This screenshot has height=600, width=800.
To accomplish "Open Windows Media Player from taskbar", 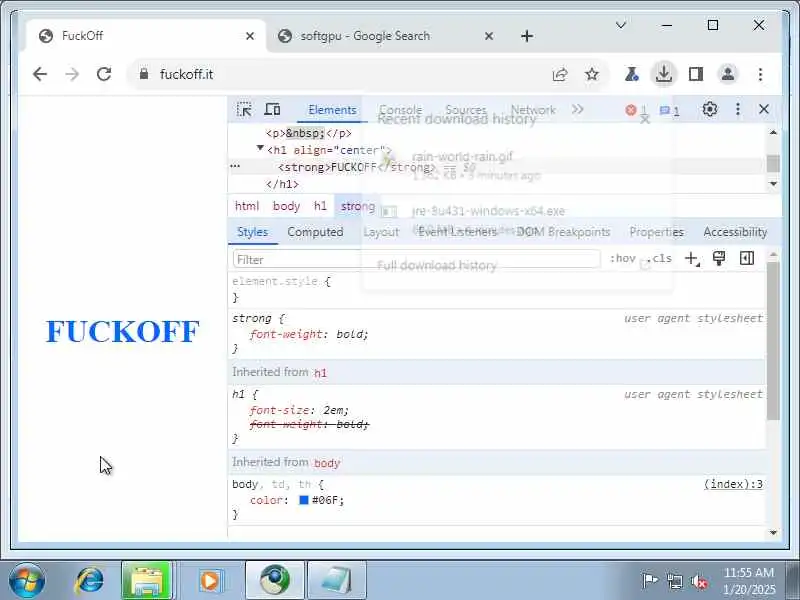I will pyautogui.click(x=210, y=581).
